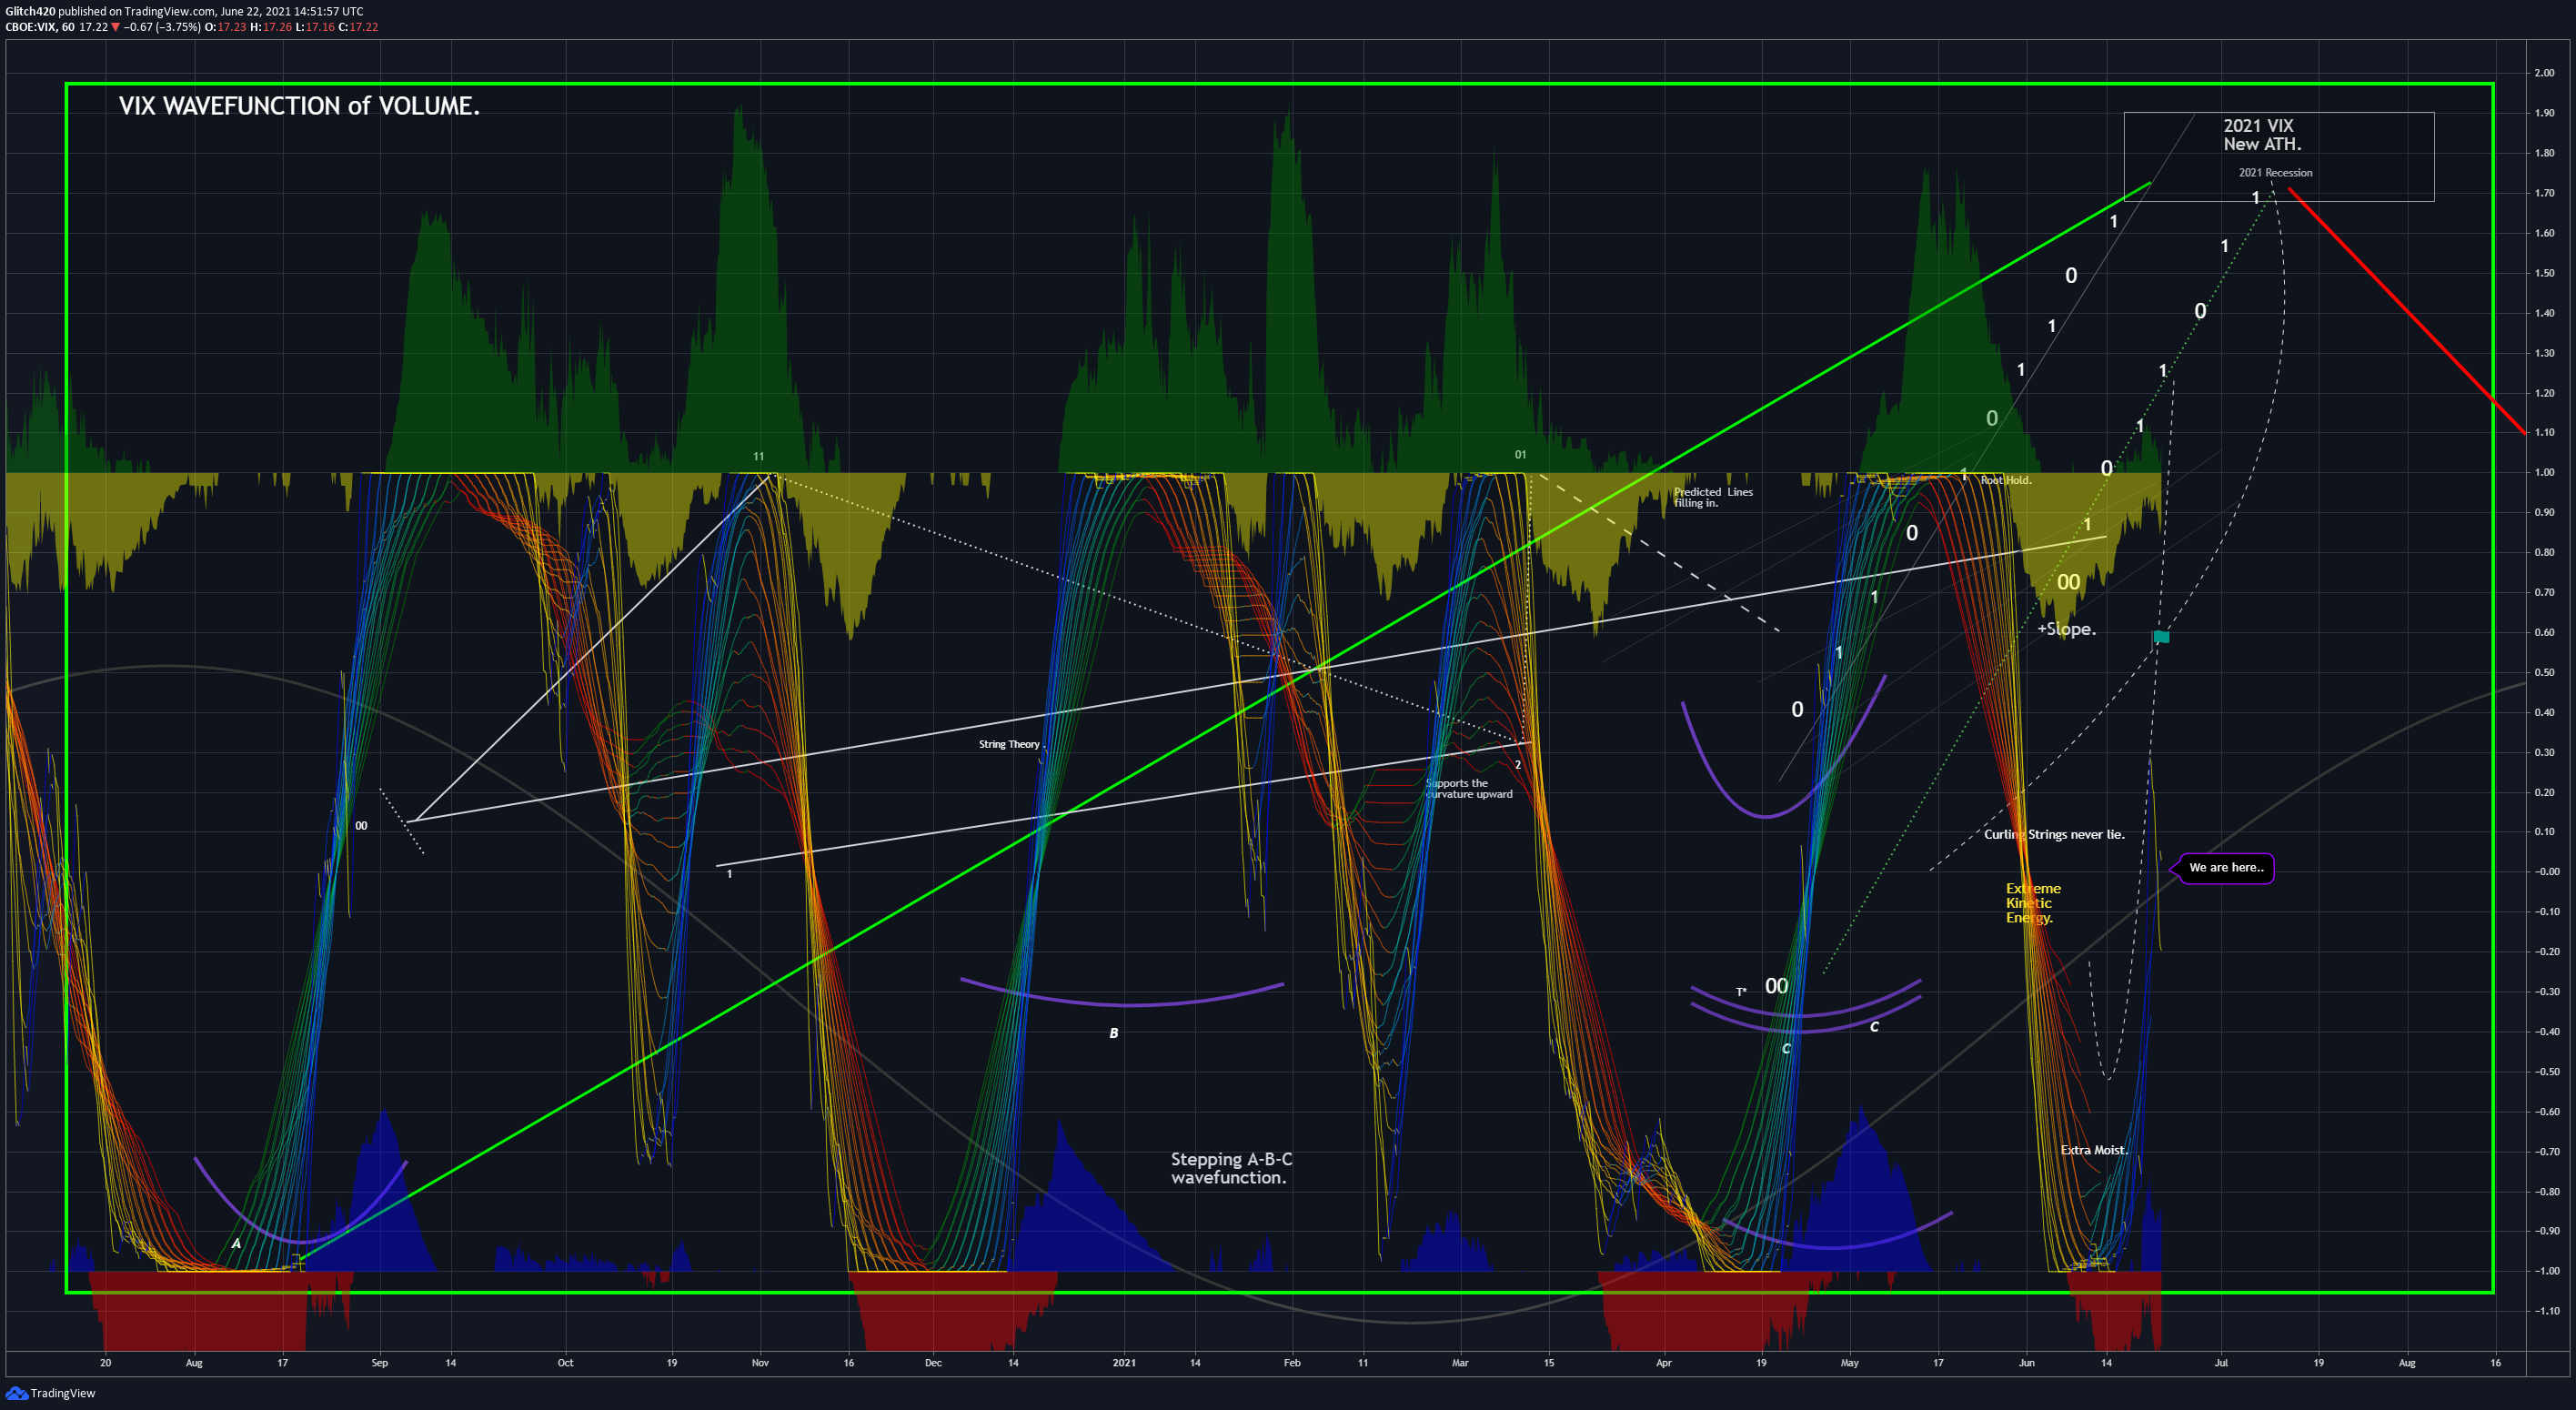Click the 0.60 value on price scale
The width and height of the screenshot is (2576, 1410).
pos(2545,632)
